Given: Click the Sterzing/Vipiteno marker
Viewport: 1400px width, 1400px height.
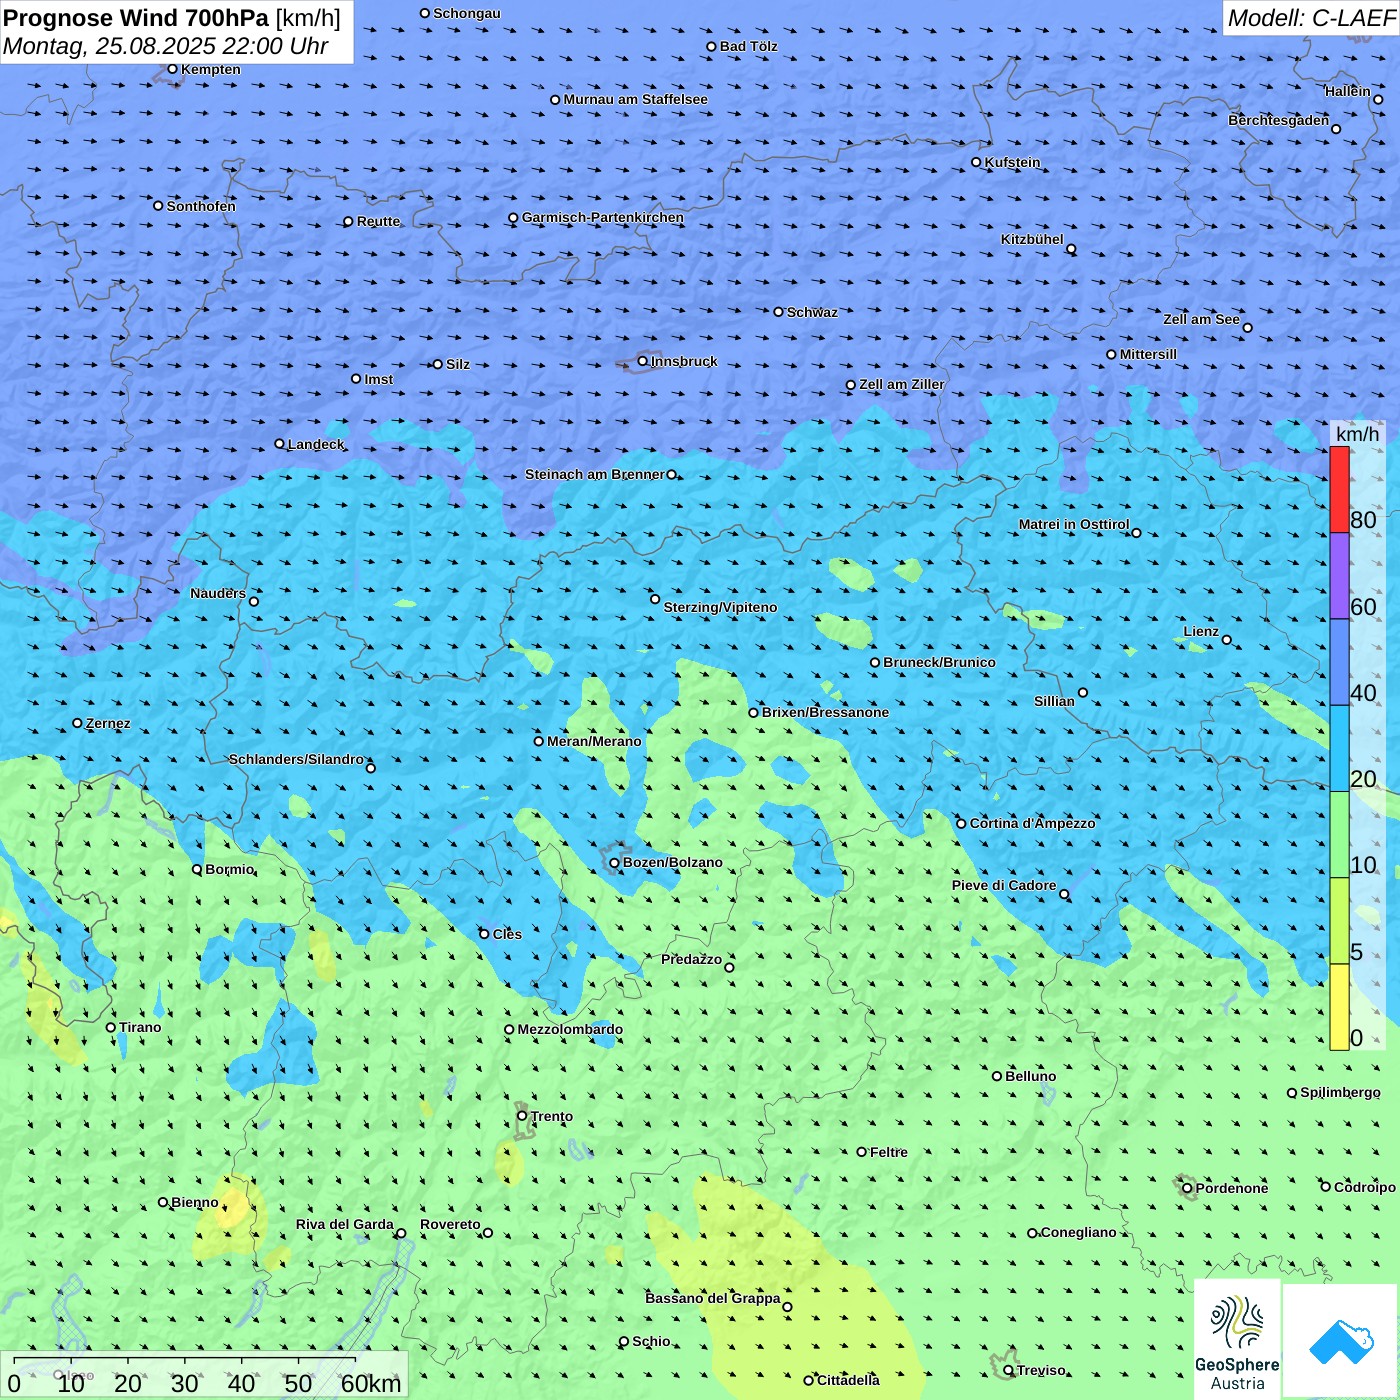Looking at the screenshot, I should pos(655,599).
